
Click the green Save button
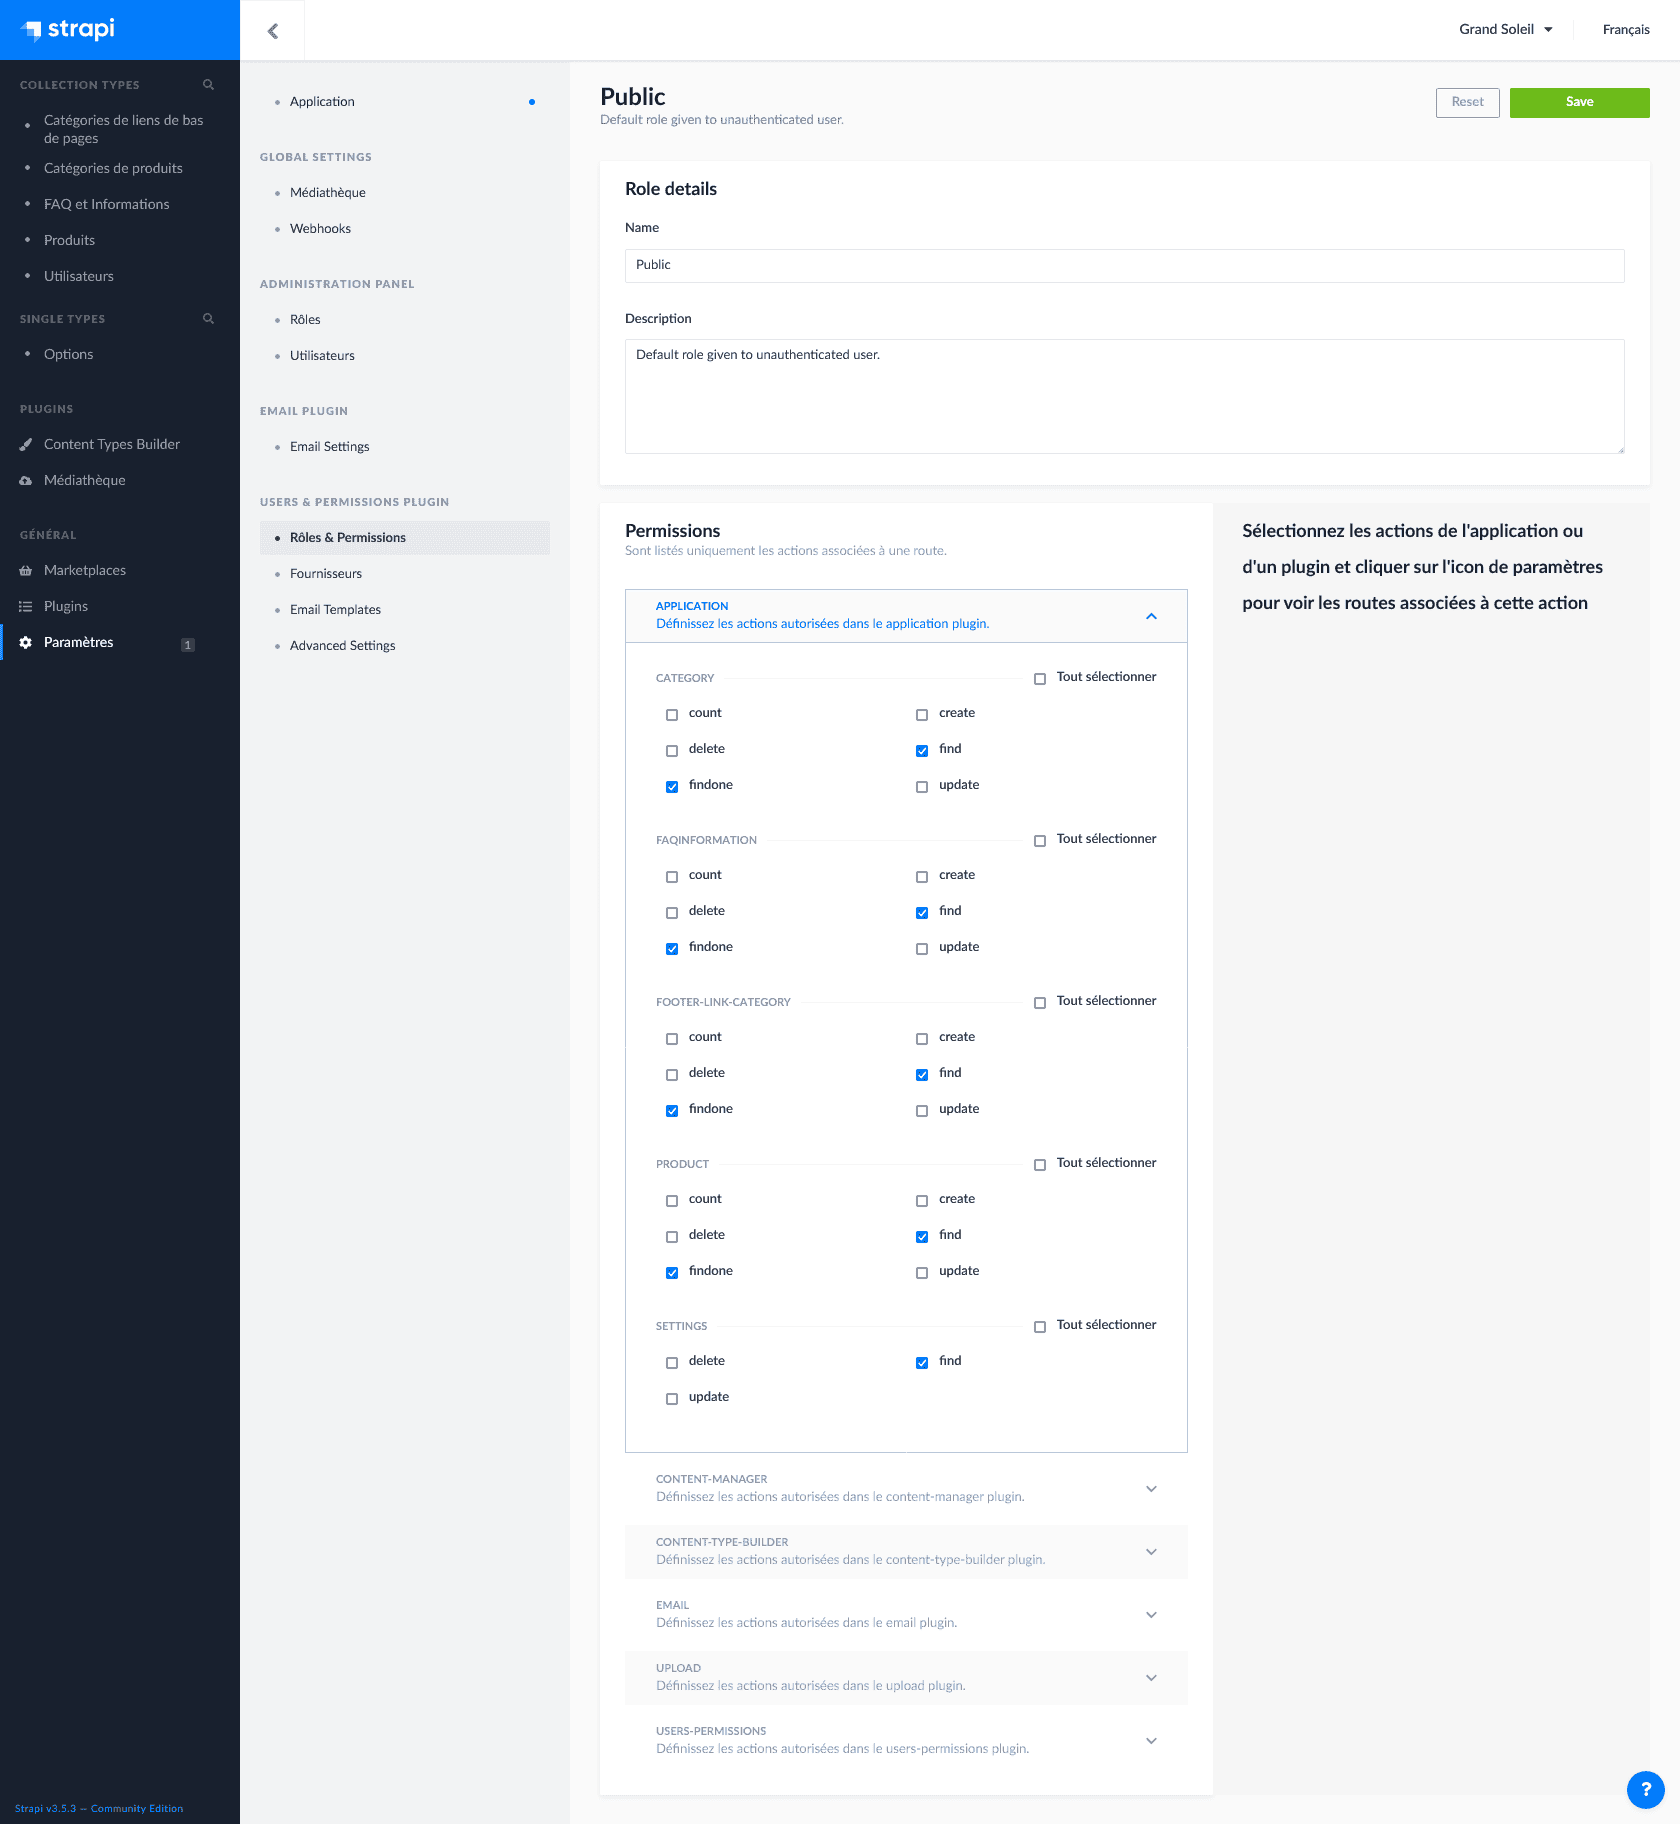click(x=1579, y=102)
